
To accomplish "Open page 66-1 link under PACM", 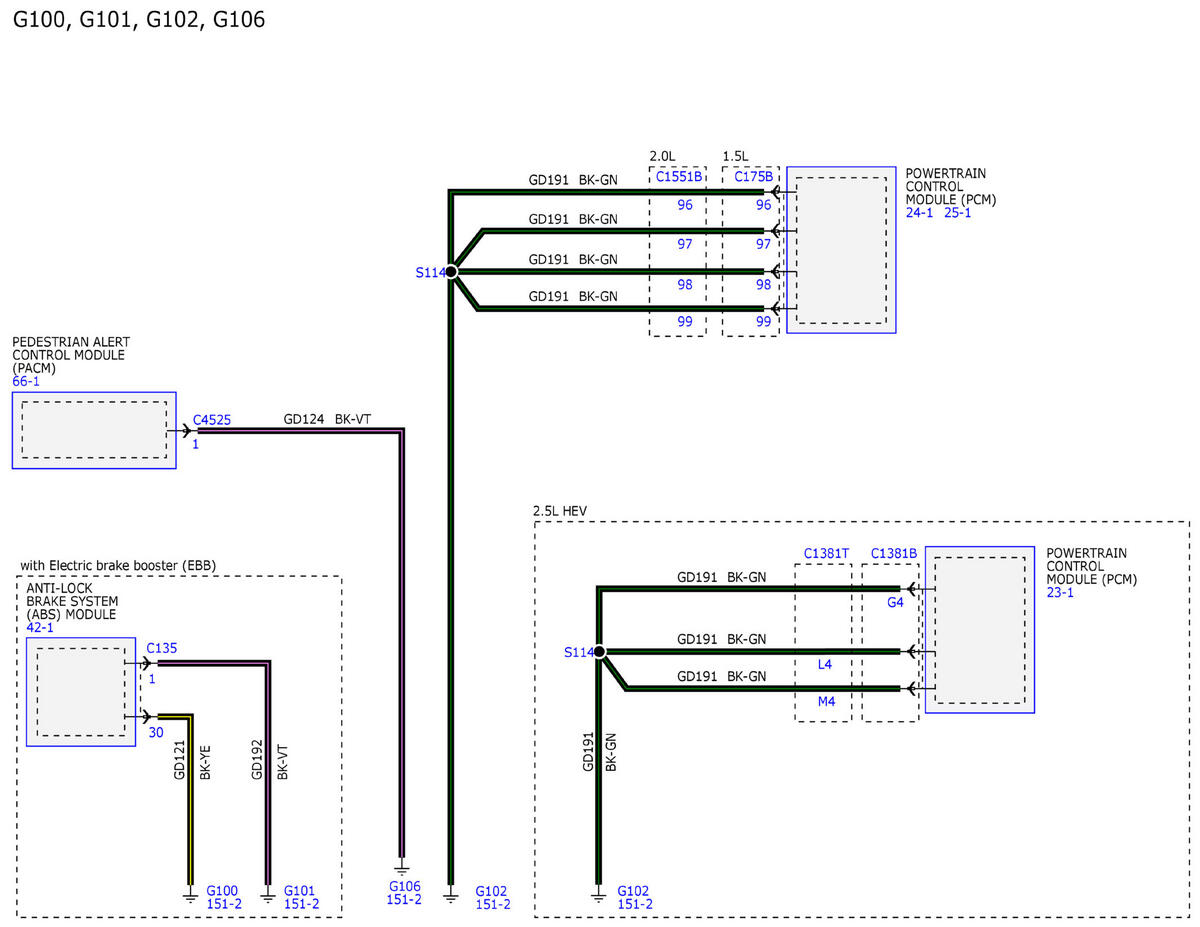I will pos(27,382).
